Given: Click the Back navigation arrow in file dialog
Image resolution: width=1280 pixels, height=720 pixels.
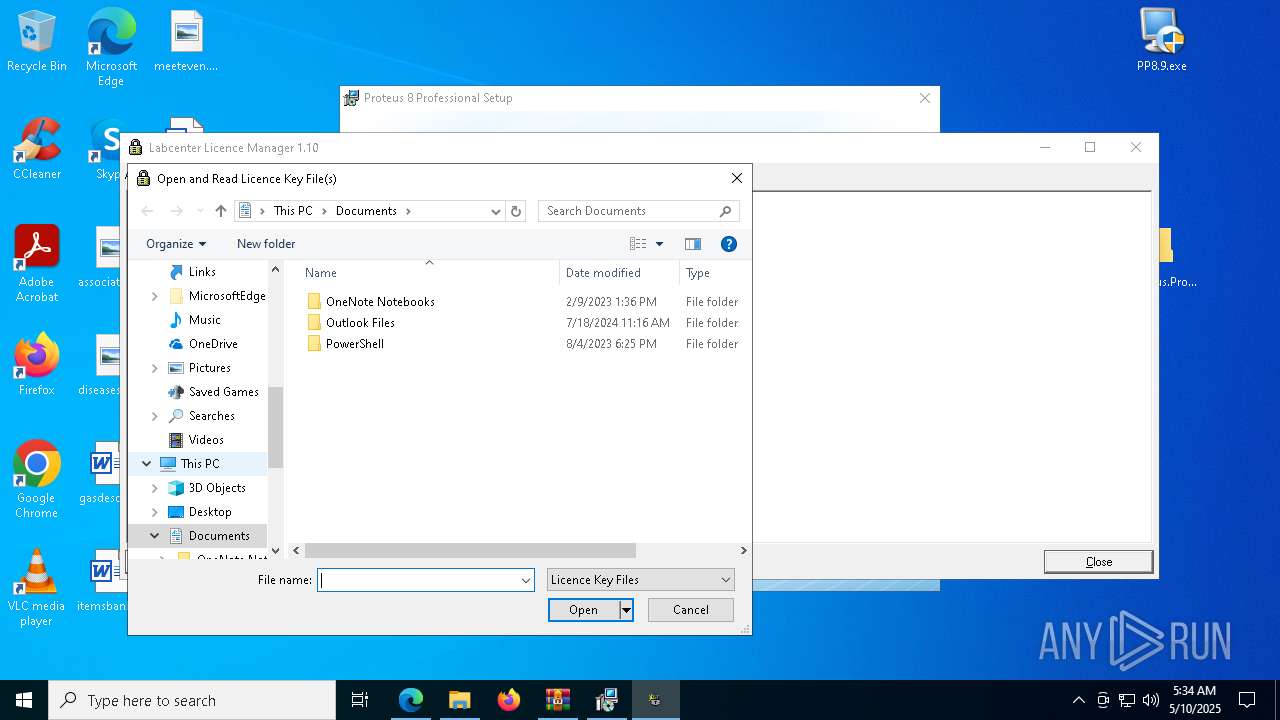Looking at the screenshot, I should [147, 211].
